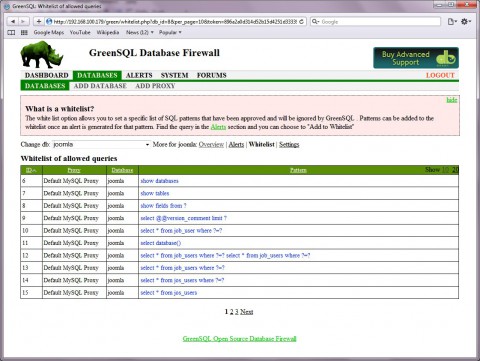Open the 'show databases' pattern
The image size is (480, 361).
click(x=159, y=181)
